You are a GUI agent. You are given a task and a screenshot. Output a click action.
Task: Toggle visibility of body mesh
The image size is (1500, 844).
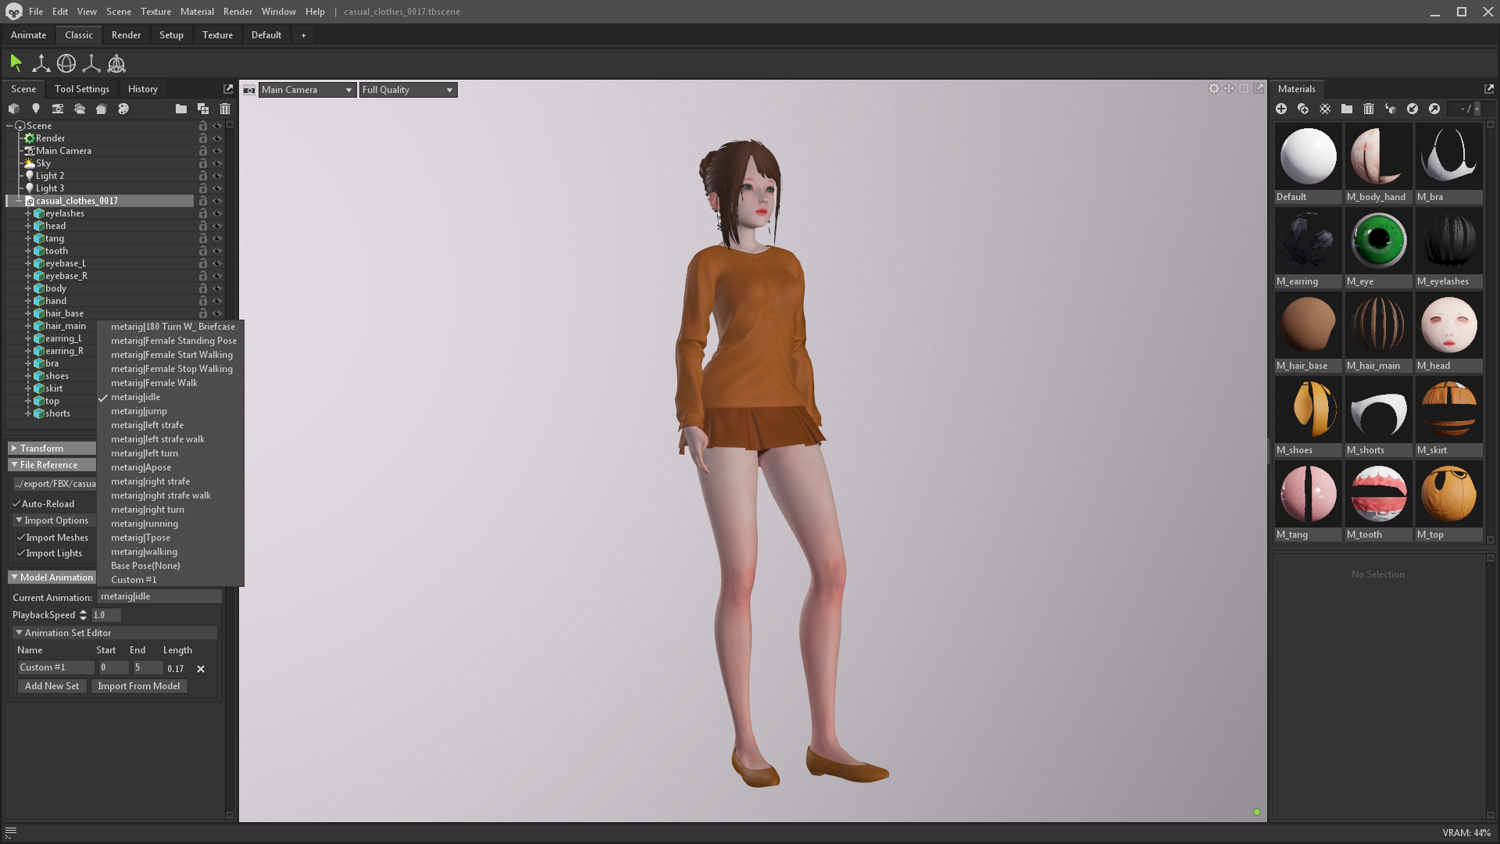[x=217, y=288]
